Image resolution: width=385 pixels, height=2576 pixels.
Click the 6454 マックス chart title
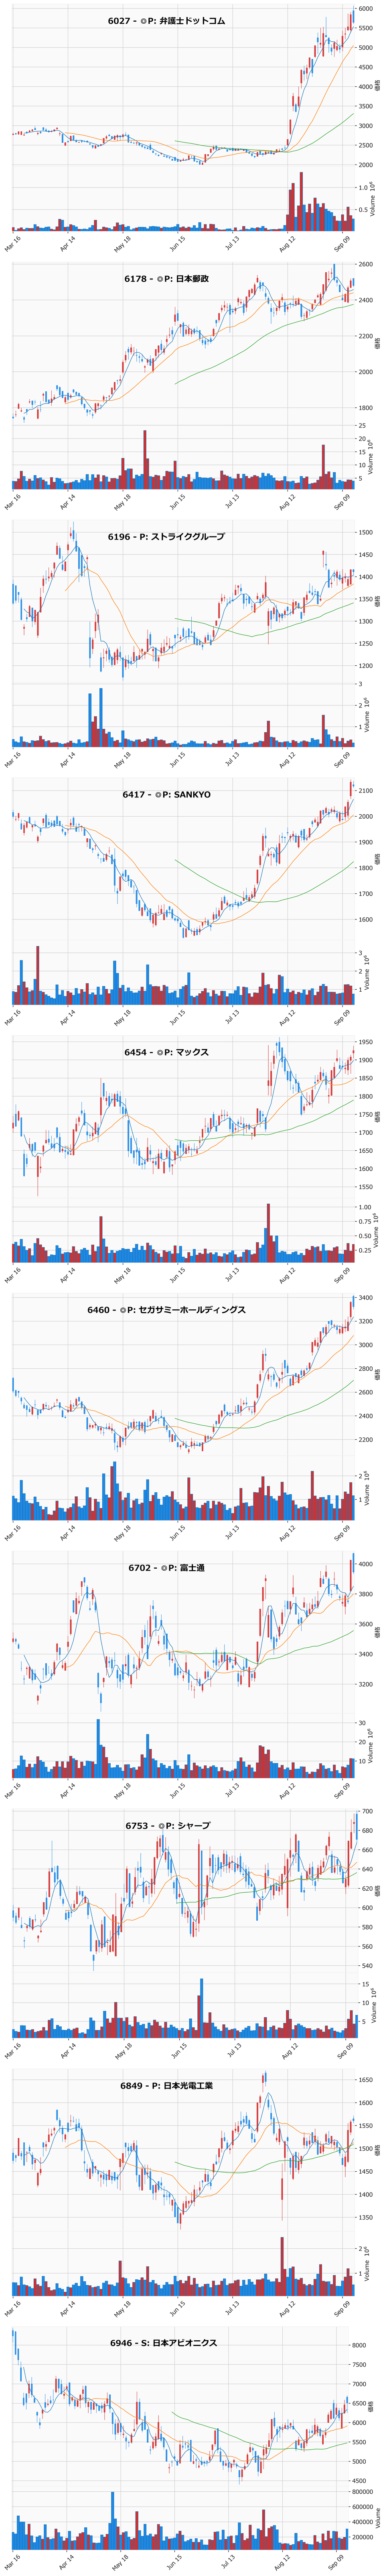coord(166,1052)
